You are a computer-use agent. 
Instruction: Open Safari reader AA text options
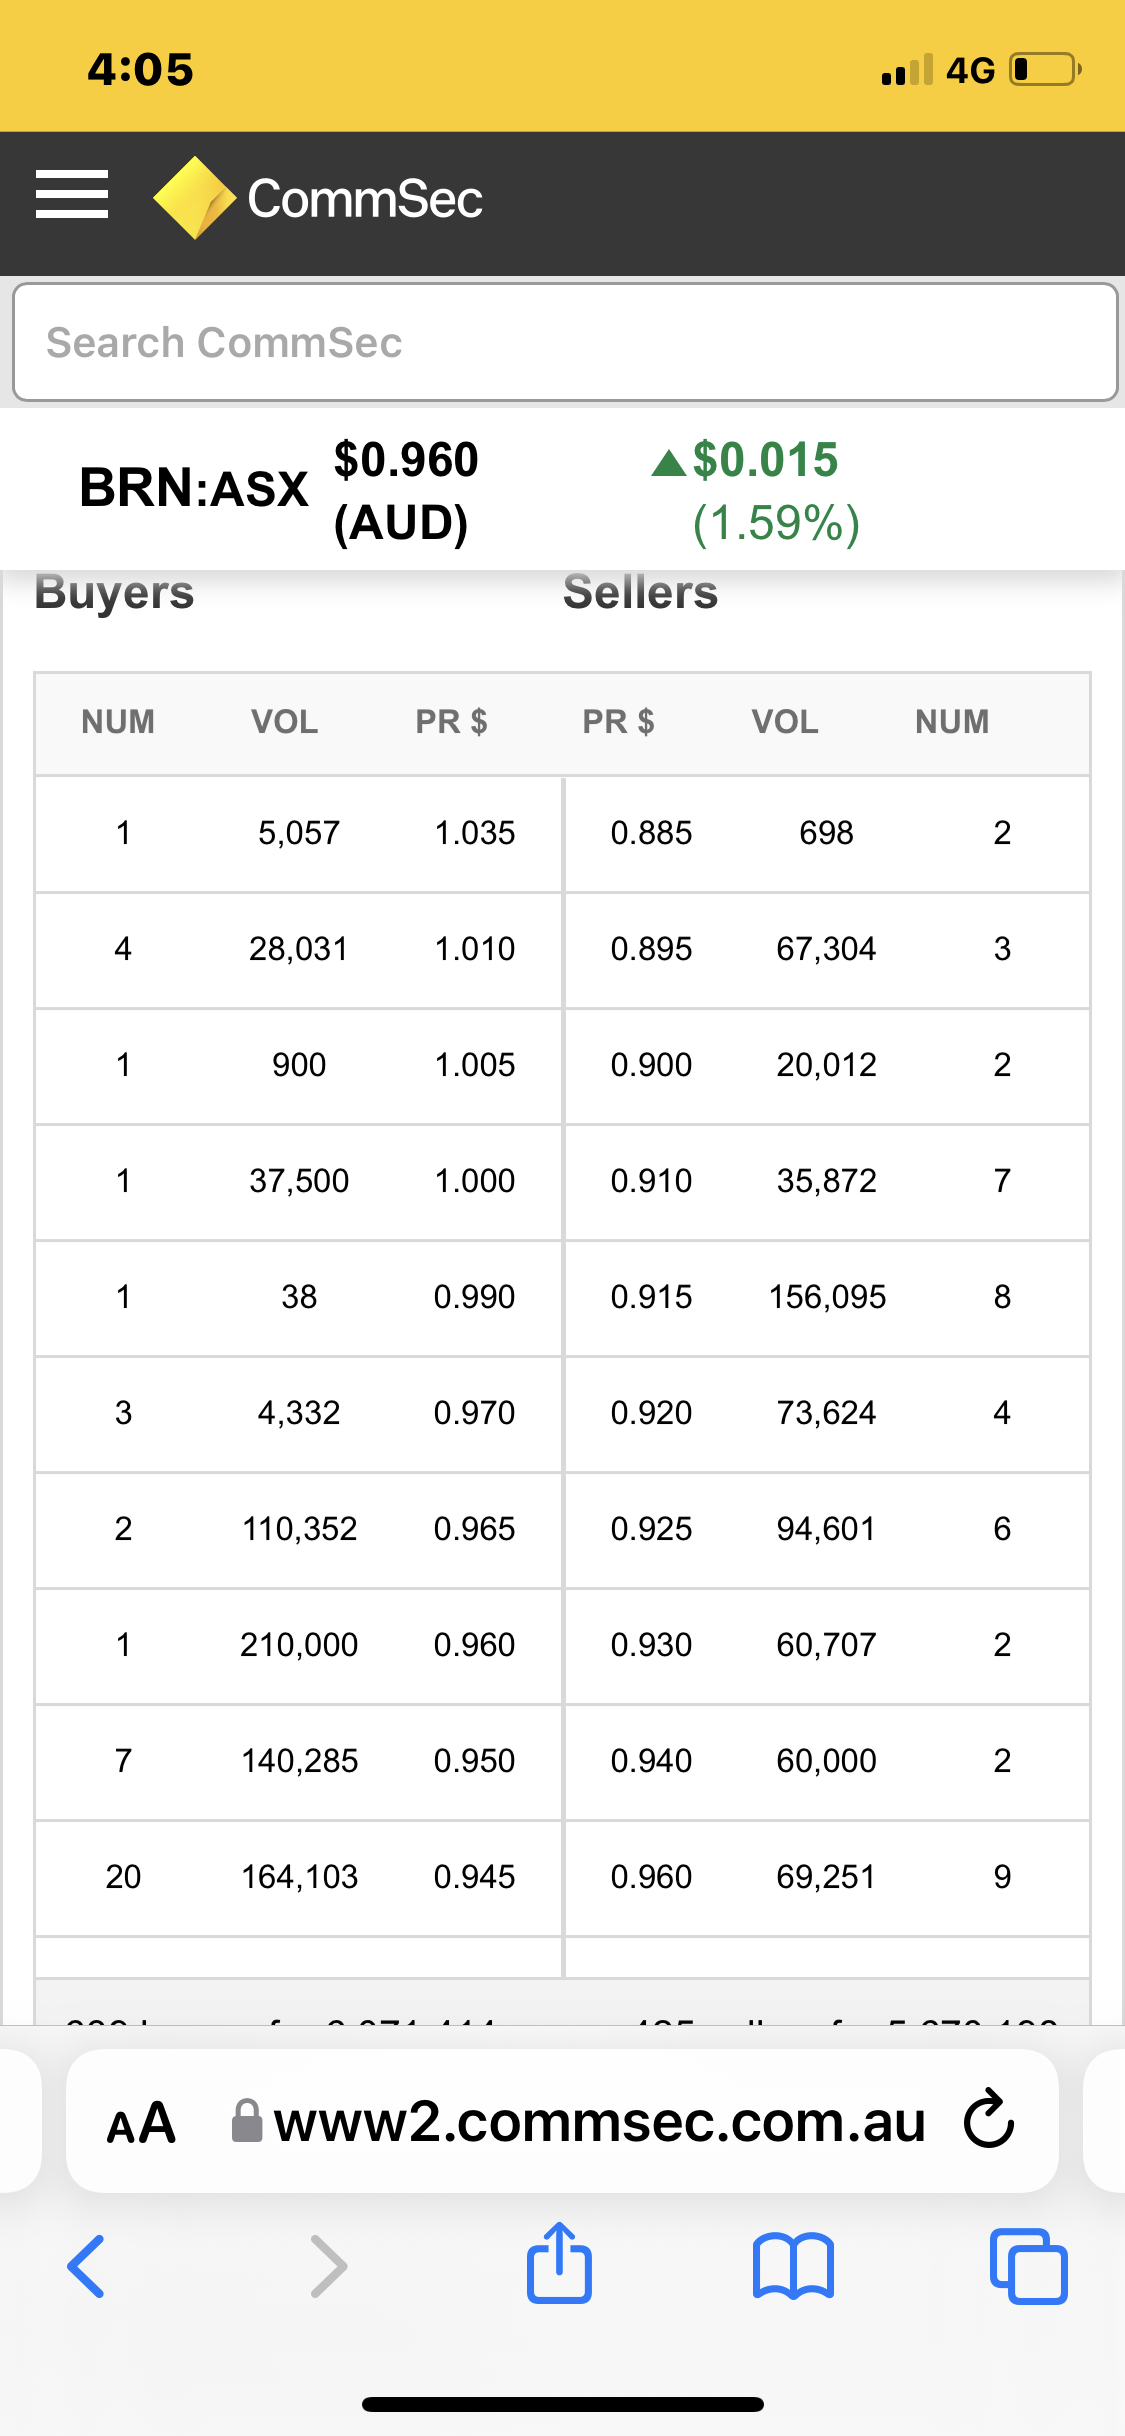click(x=141, y=2123)
